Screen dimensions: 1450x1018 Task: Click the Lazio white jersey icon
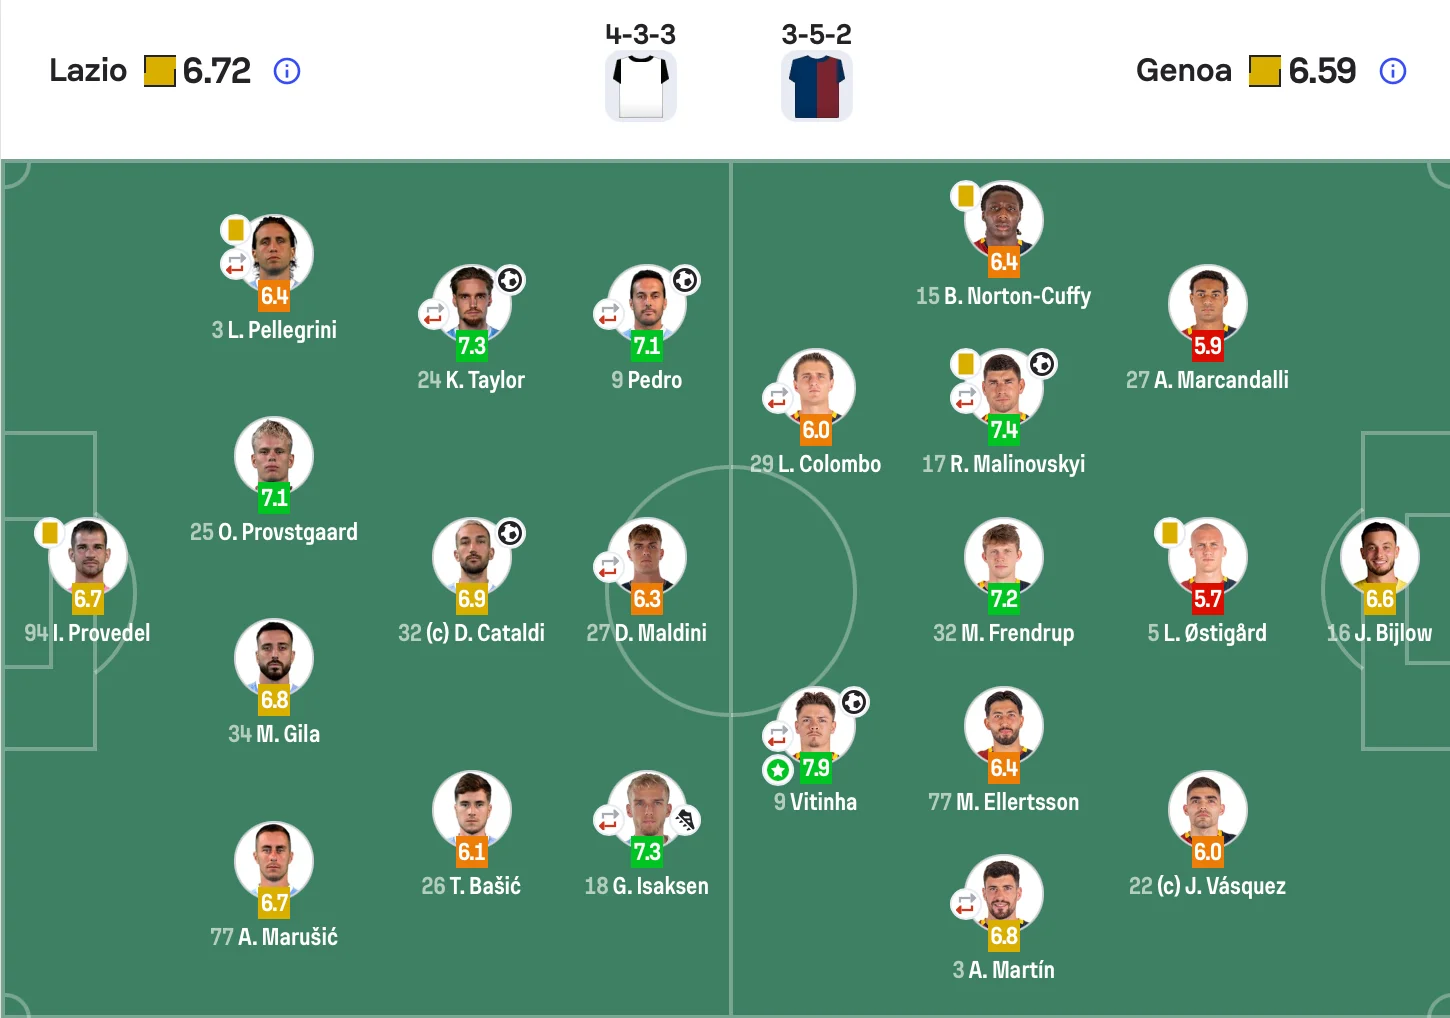(641, 86)
